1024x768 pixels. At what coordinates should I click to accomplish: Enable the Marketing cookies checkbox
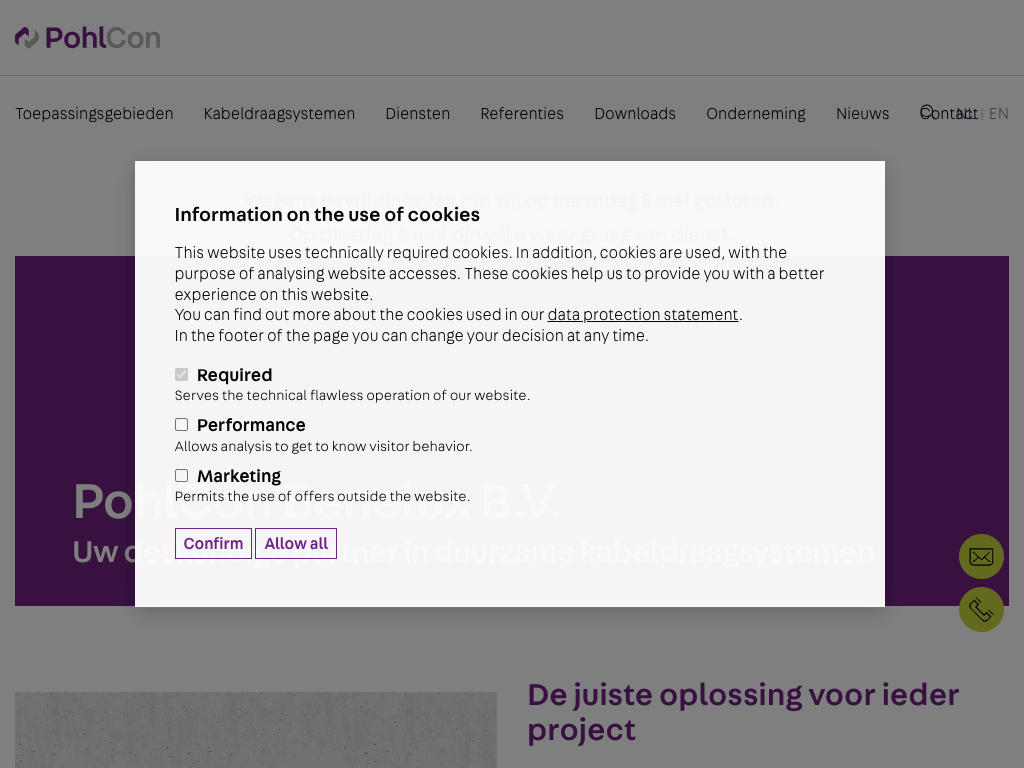click(181, 476)
